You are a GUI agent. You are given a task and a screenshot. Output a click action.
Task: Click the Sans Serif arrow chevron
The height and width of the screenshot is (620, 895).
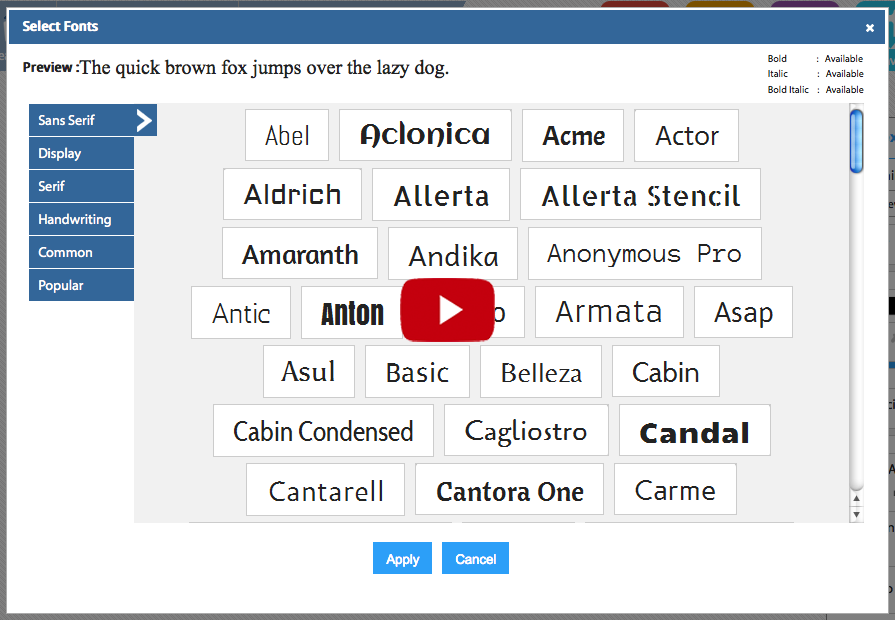point(145,120)
